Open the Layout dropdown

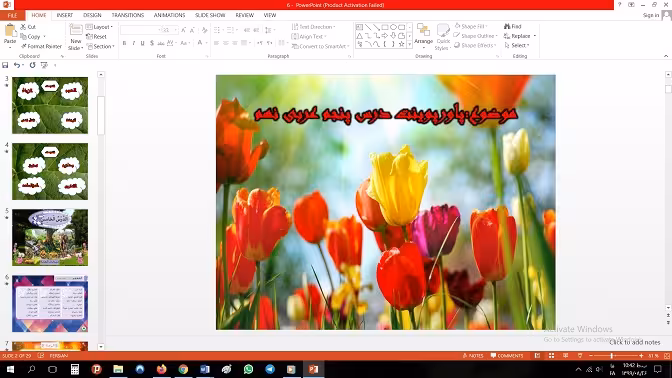click(x=99, y=27)
